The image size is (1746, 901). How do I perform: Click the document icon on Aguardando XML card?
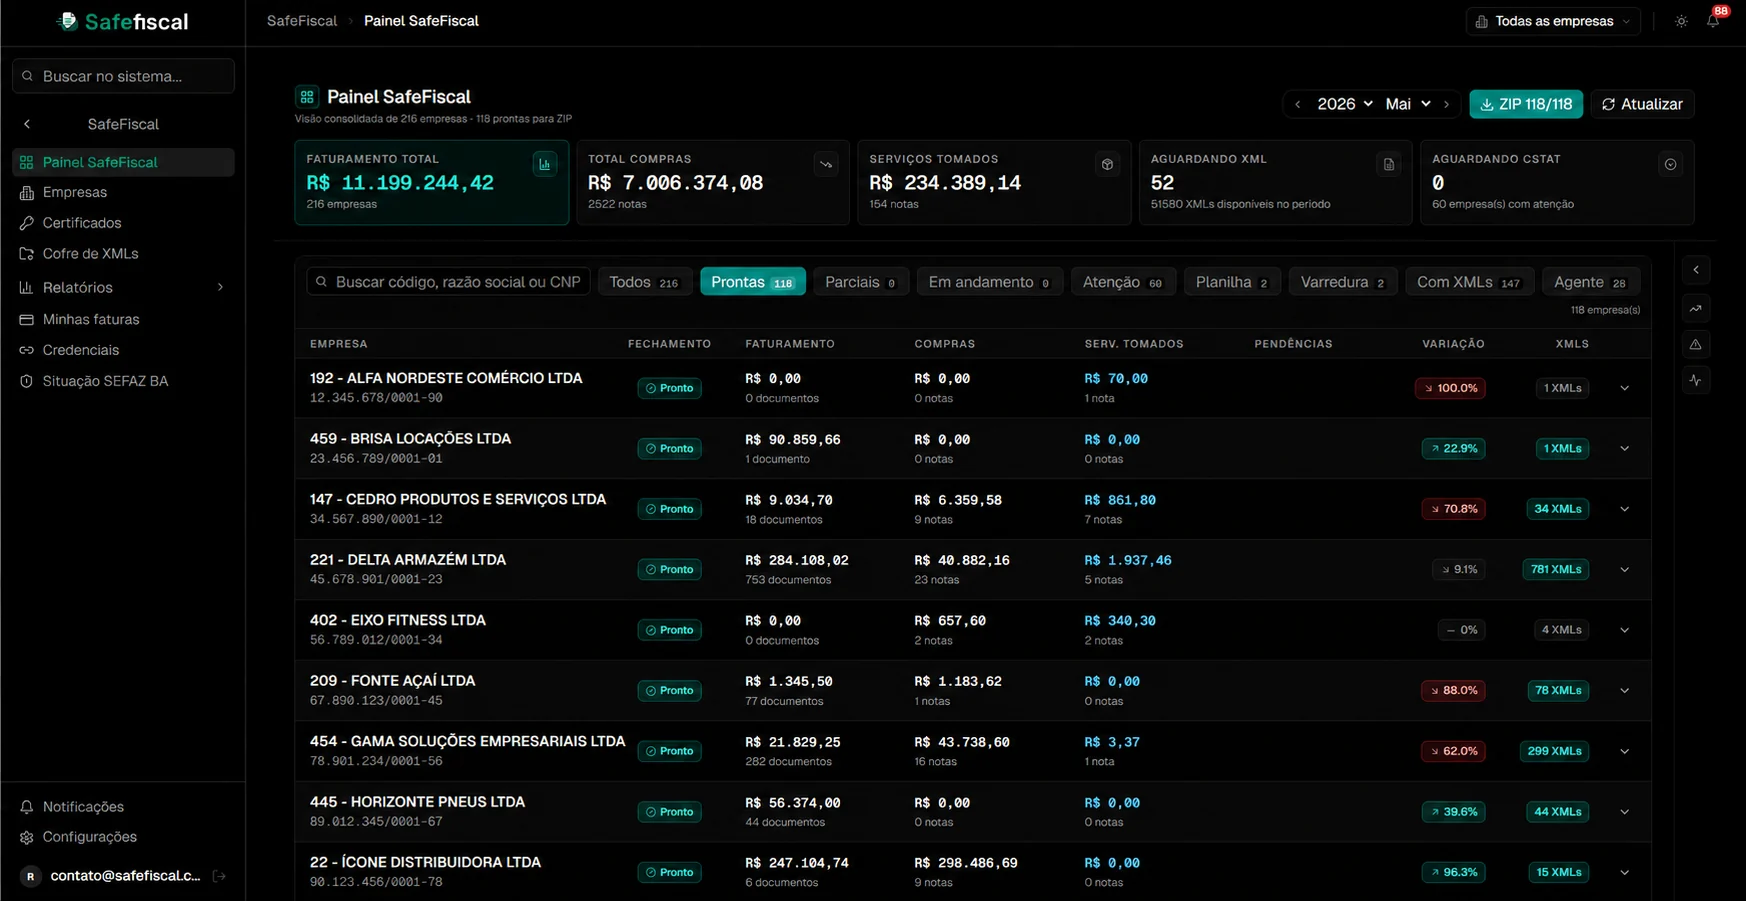1388,164
